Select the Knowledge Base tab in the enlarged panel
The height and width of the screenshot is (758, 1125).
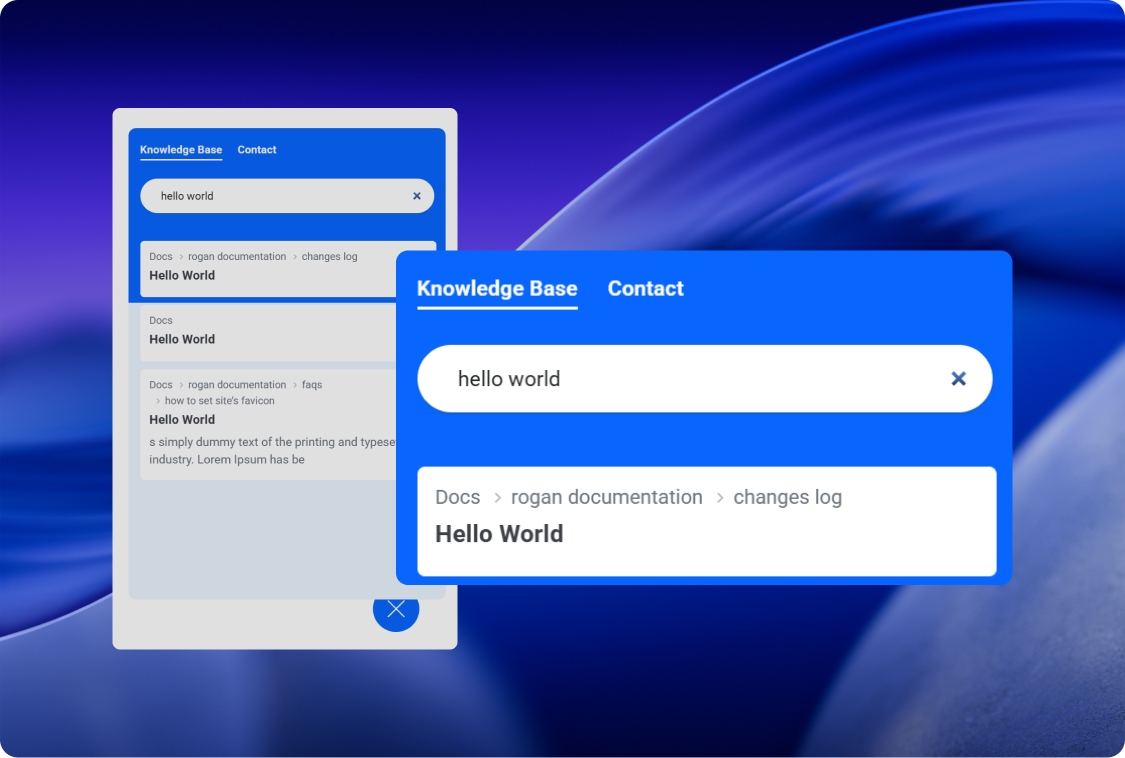tap(497, 289)
